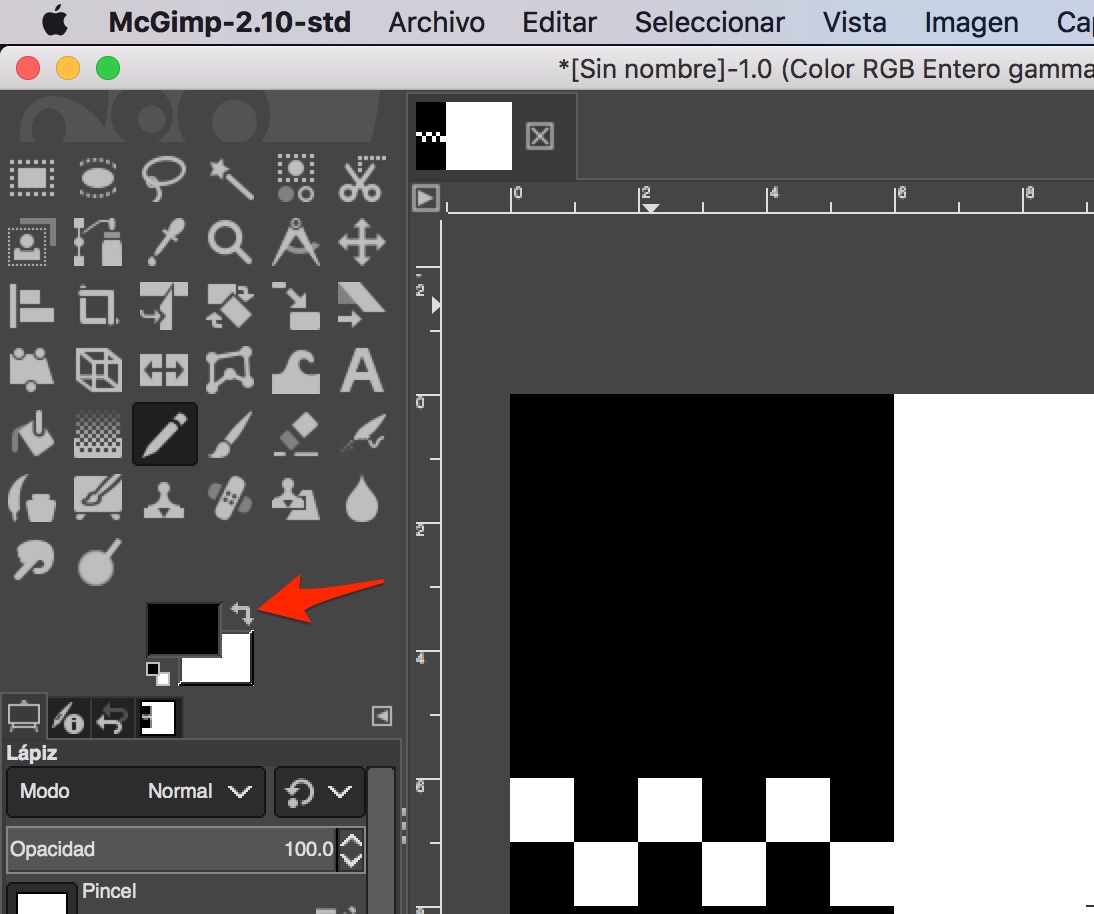Click the black foreground color swatch

click(x=183, y=627)
